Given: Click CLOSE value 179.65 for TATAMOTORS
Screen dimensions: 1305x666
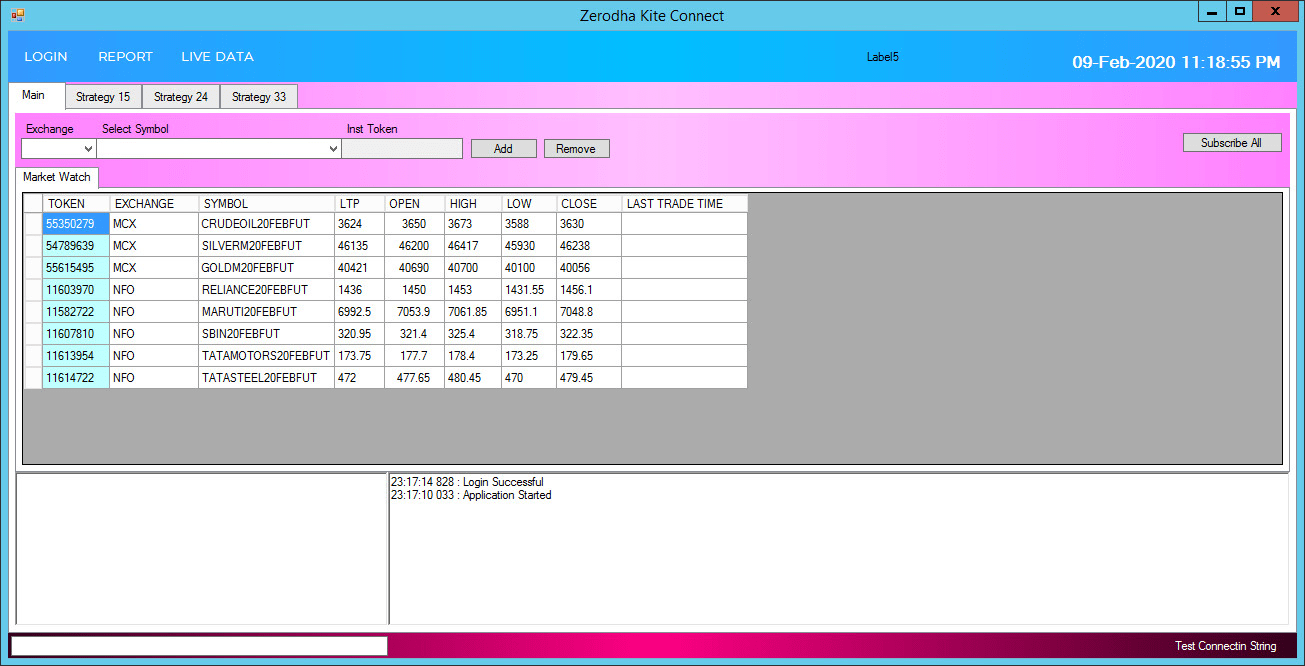Looking at the screenshot, I should click(589, 356).
